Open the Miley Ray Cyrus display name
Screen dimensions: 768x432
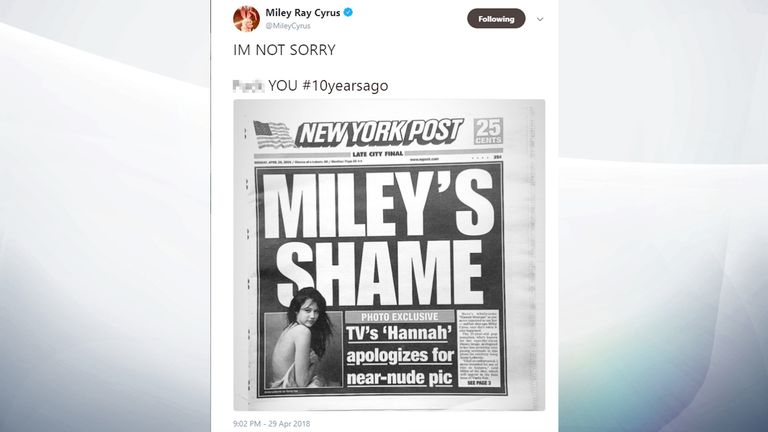(x=303, y=13)
